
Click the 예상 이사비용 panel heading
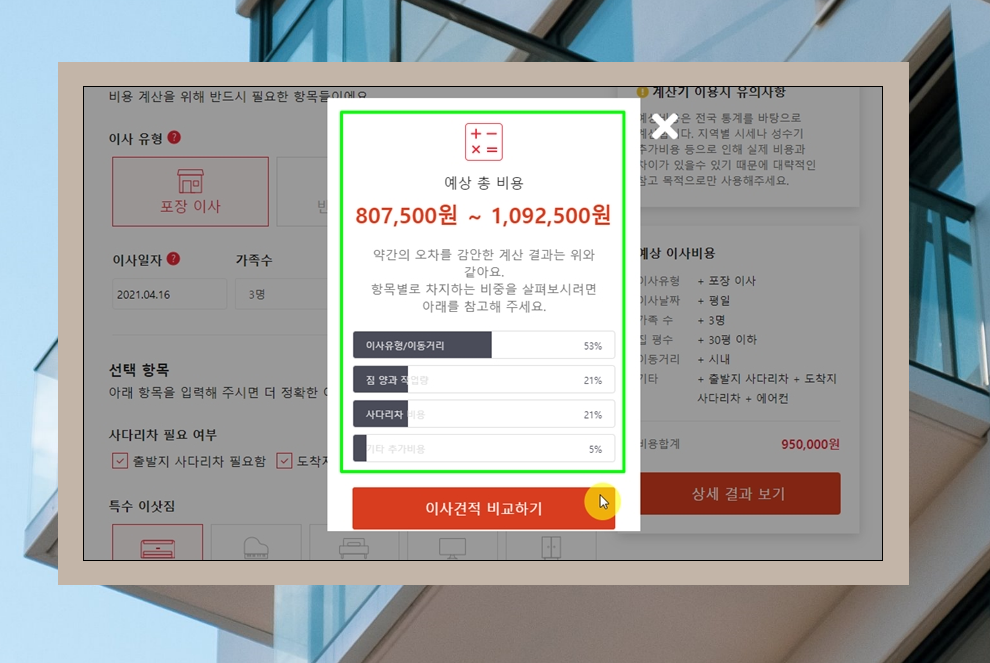(x=677, y=253)
